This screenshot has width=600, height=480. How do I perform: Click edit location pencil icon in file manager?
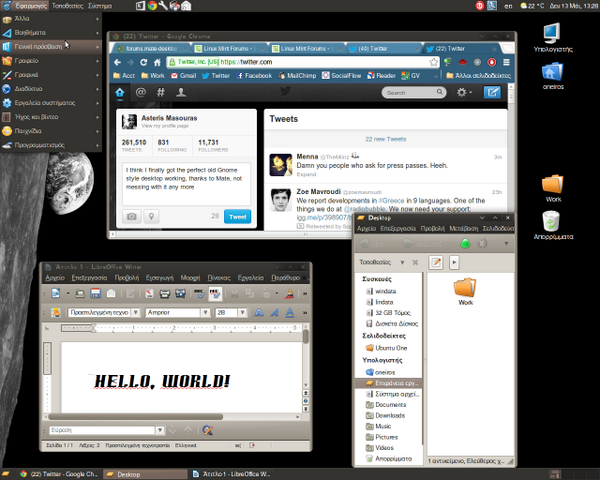[436, 262]
